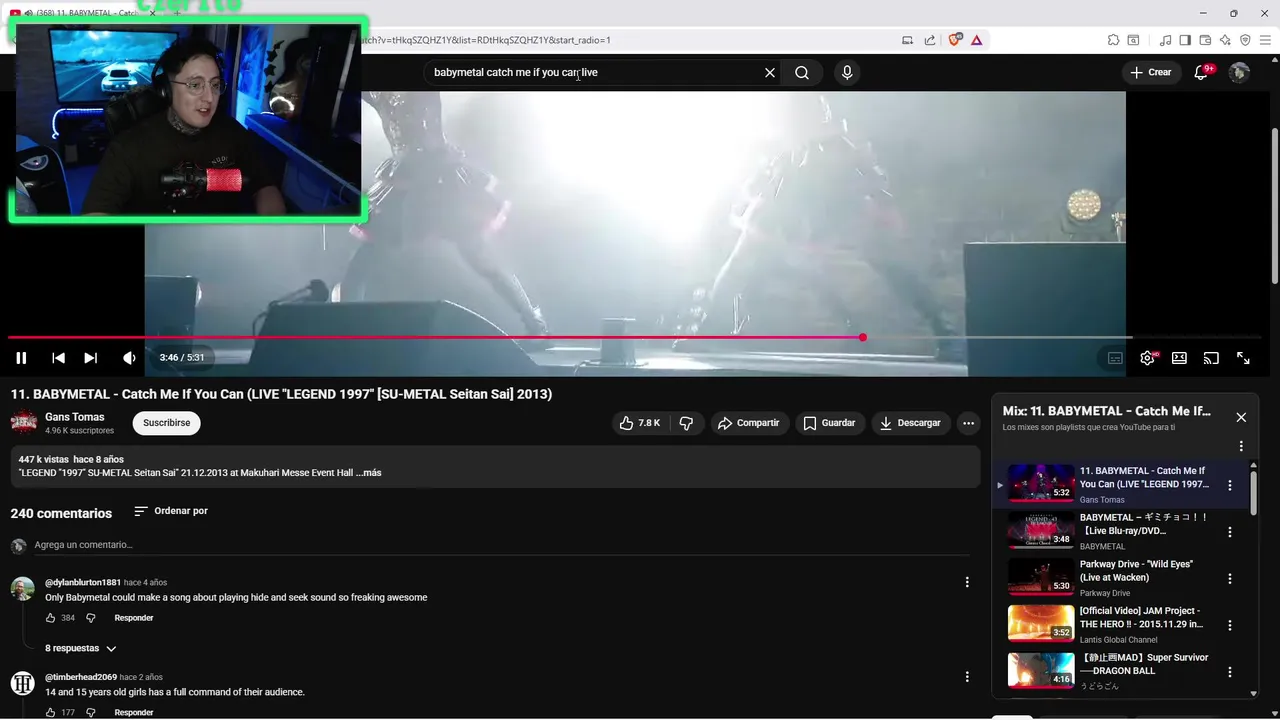Reply to @timberhead2069's comment
Viewport: 1280px width, 720px height.
click(134, 712)
